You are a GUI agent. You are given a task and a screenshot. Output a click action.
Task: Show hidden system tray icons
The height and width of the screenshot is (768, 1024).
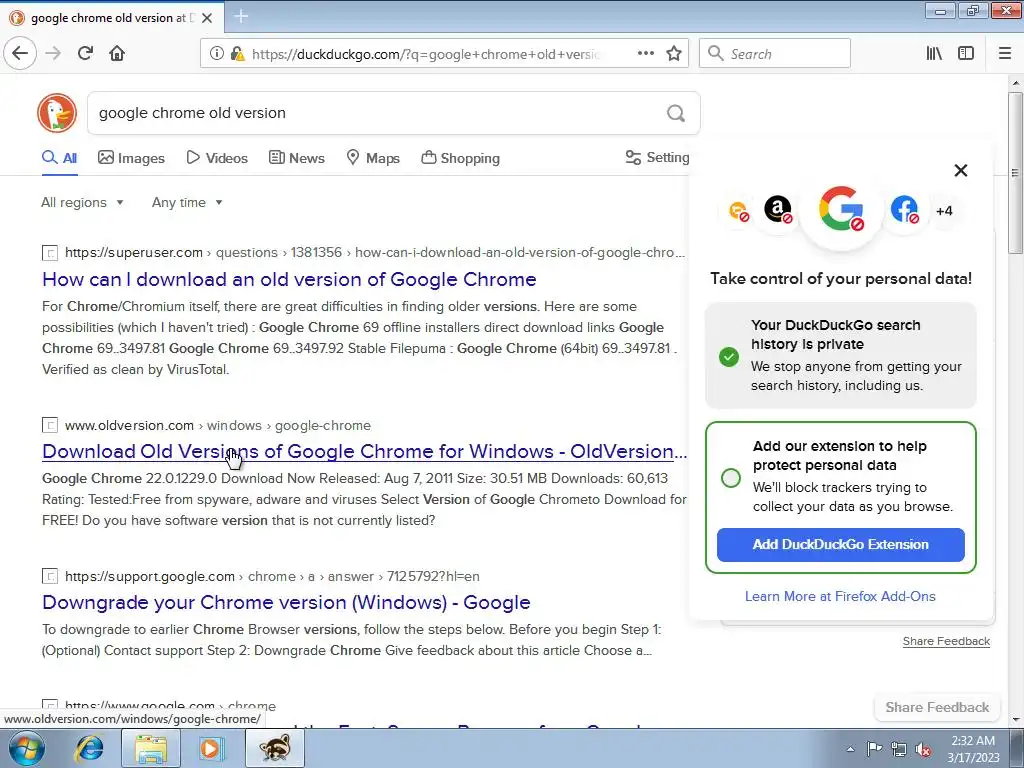tap(850, 749)
